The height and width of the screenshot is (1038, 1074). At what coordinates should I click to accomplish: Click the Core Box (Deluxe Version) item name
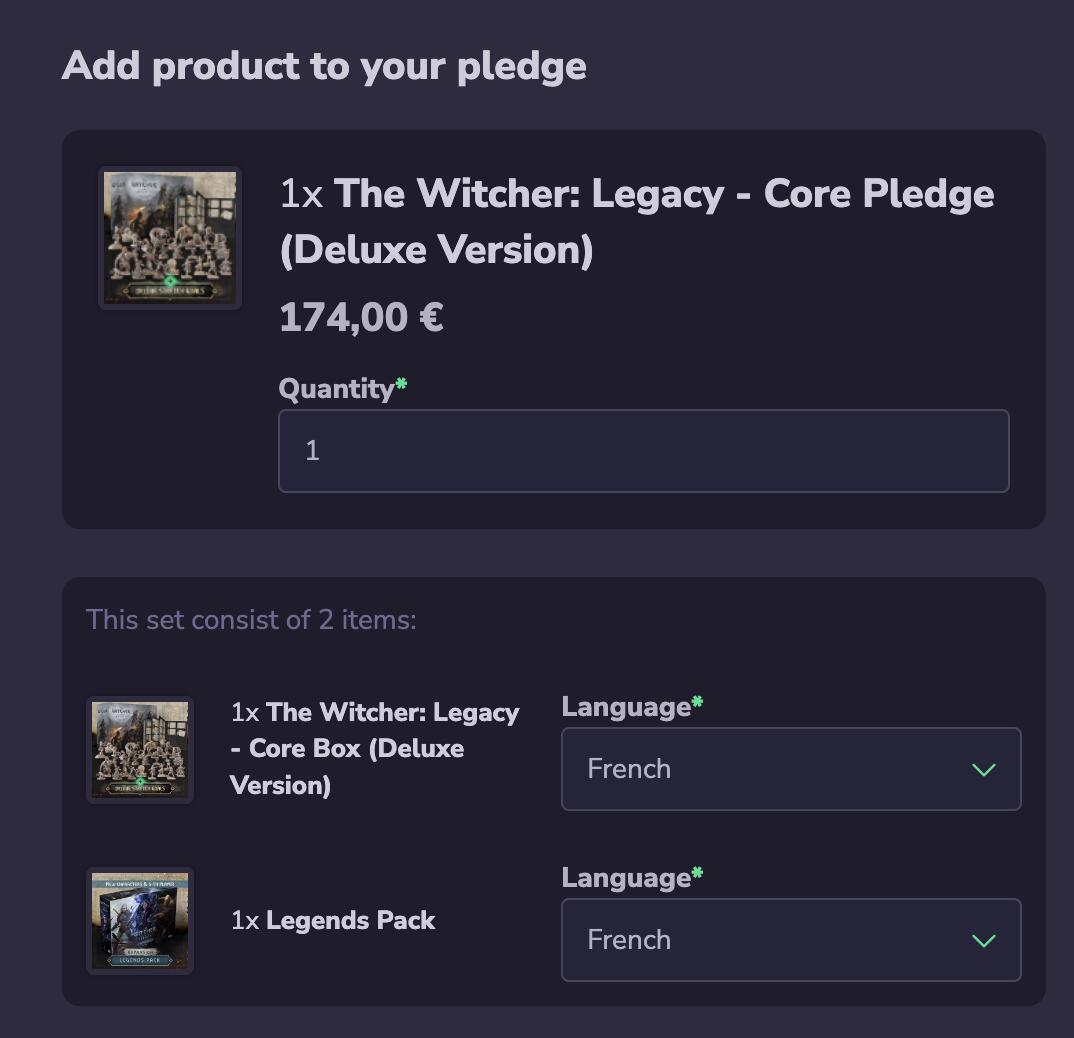click(375, 748)
